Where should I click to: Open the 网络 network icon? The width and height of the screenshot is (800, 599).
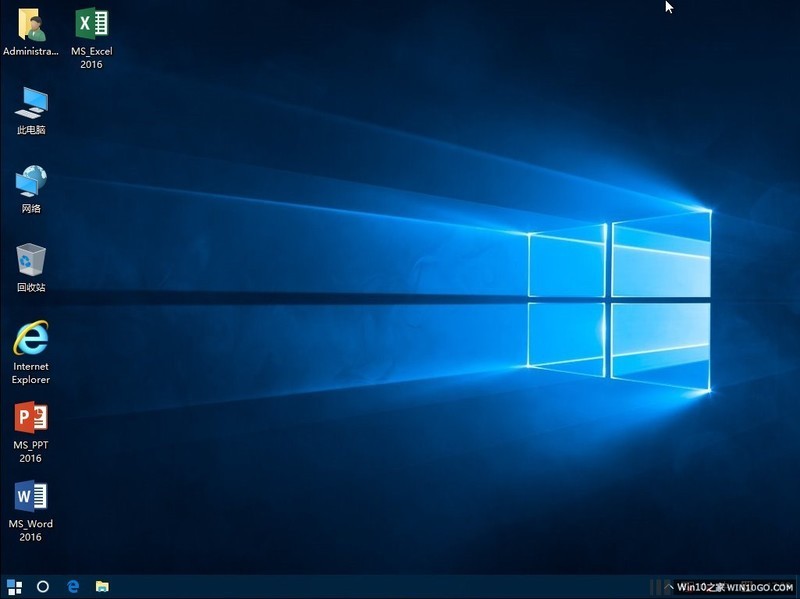tap(31, 181)
